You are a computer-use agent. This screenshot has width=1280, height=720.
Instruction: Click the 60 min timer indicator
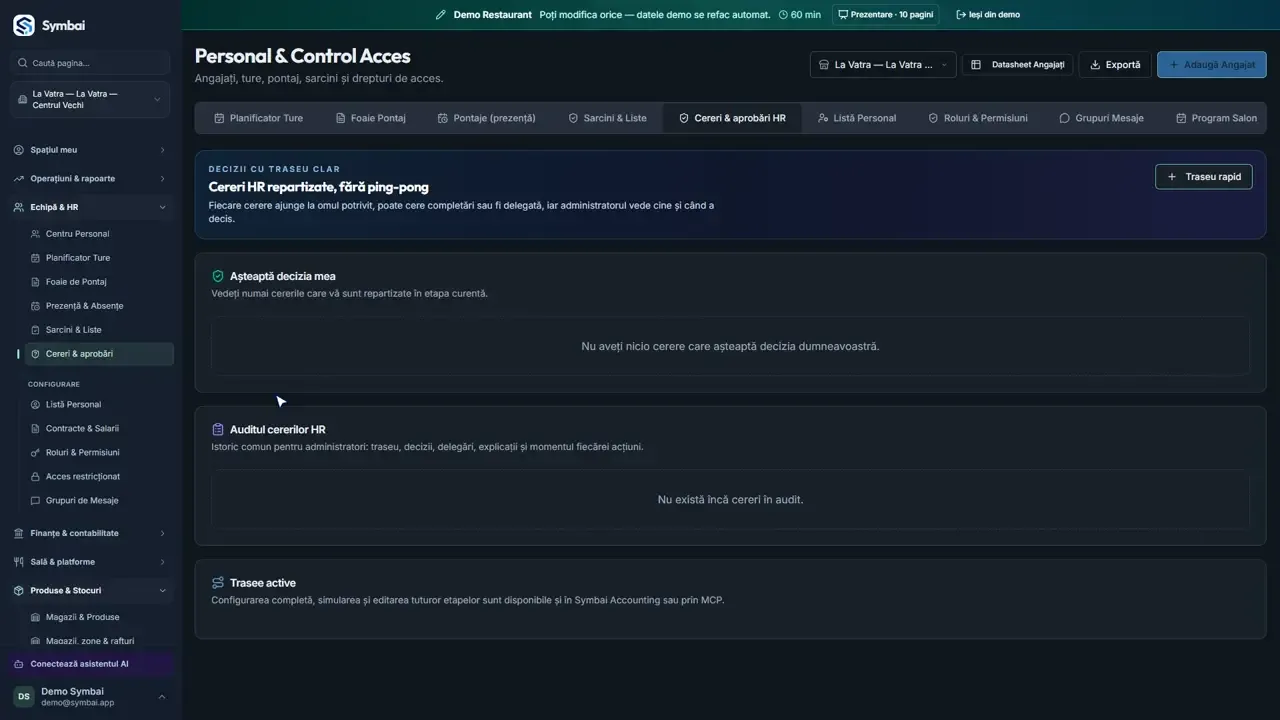click(x=799, y=15)
